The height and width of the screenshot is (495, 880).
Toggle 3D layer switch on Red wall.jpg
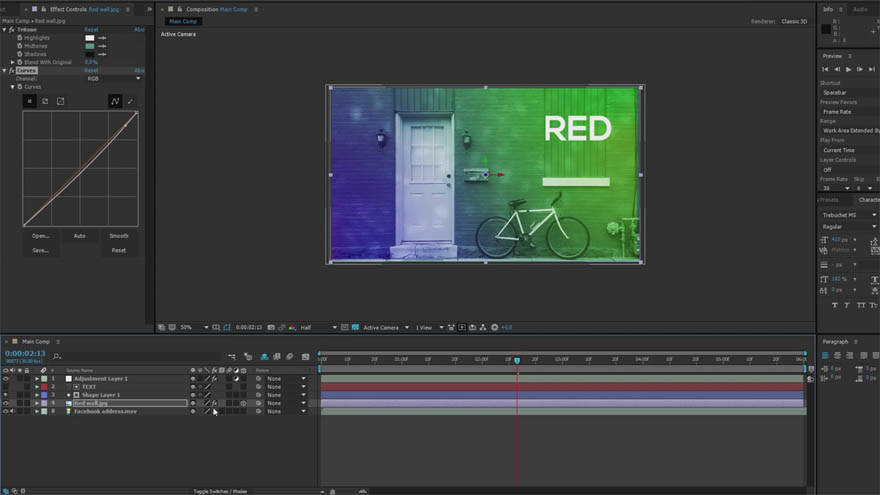click(243, 403)
